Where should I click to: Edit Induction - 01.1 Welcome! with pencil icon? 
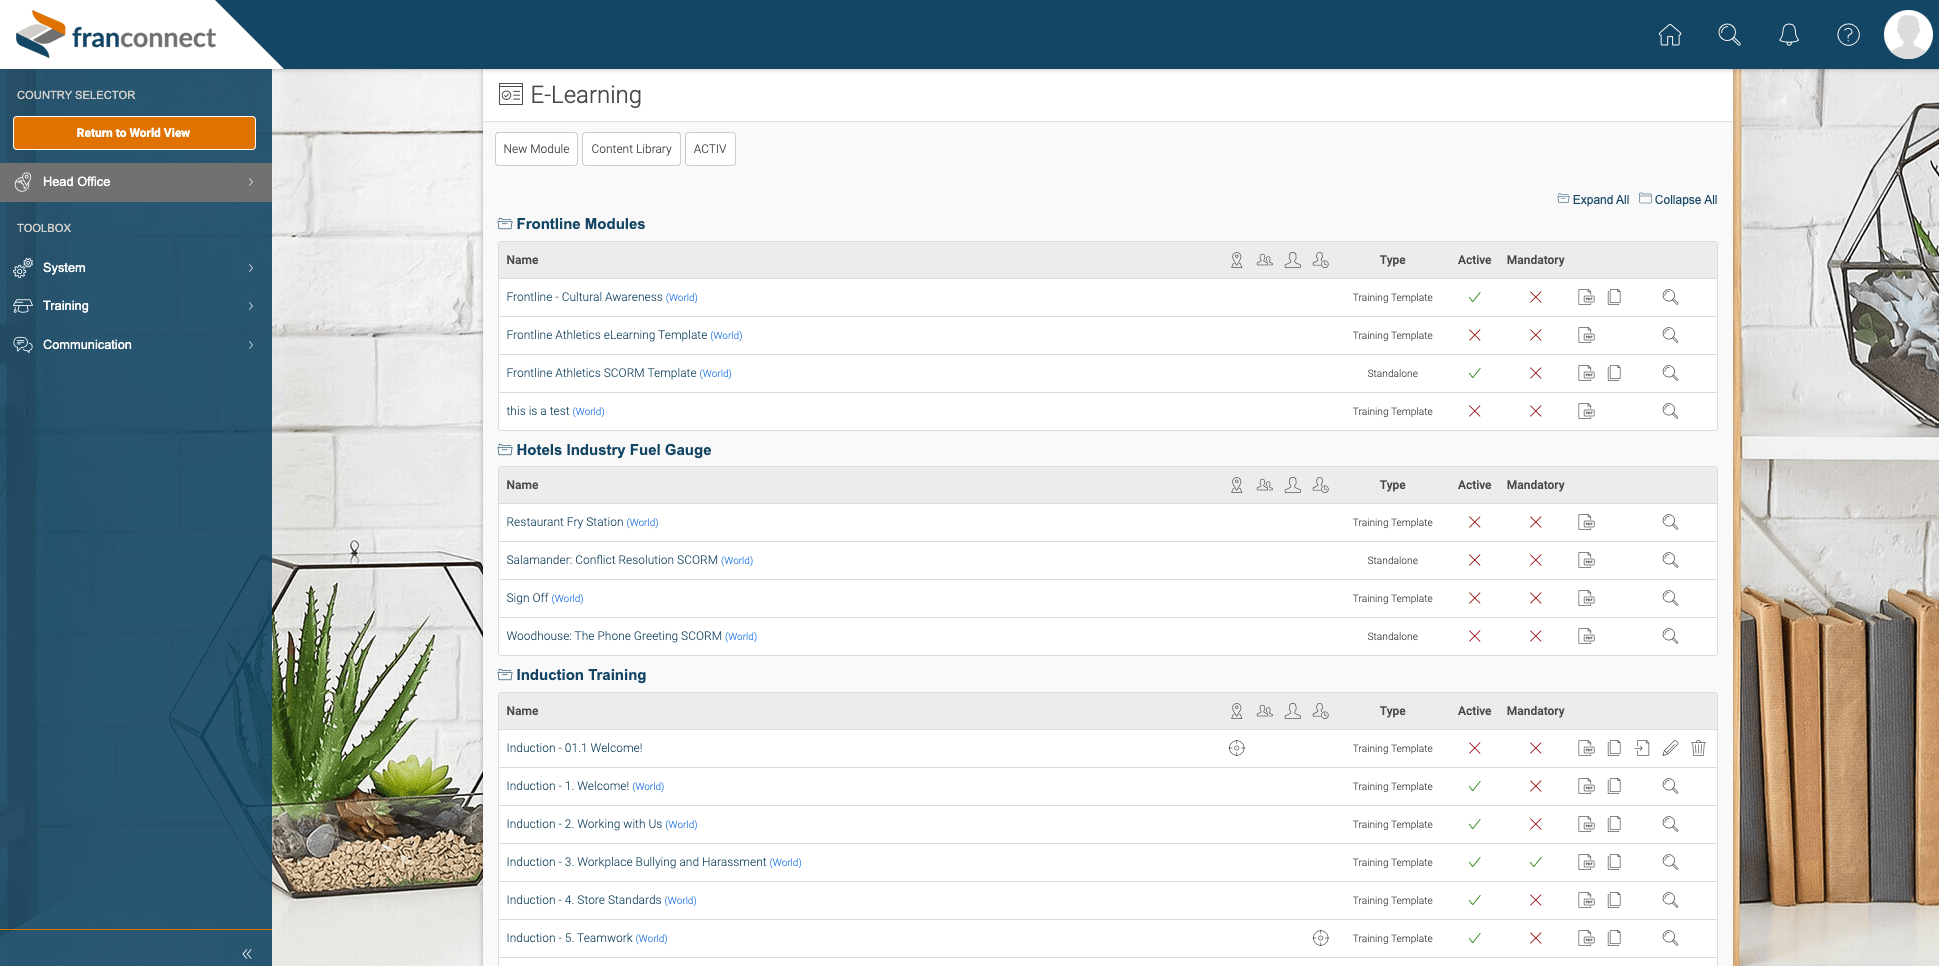coord(1670,748)
